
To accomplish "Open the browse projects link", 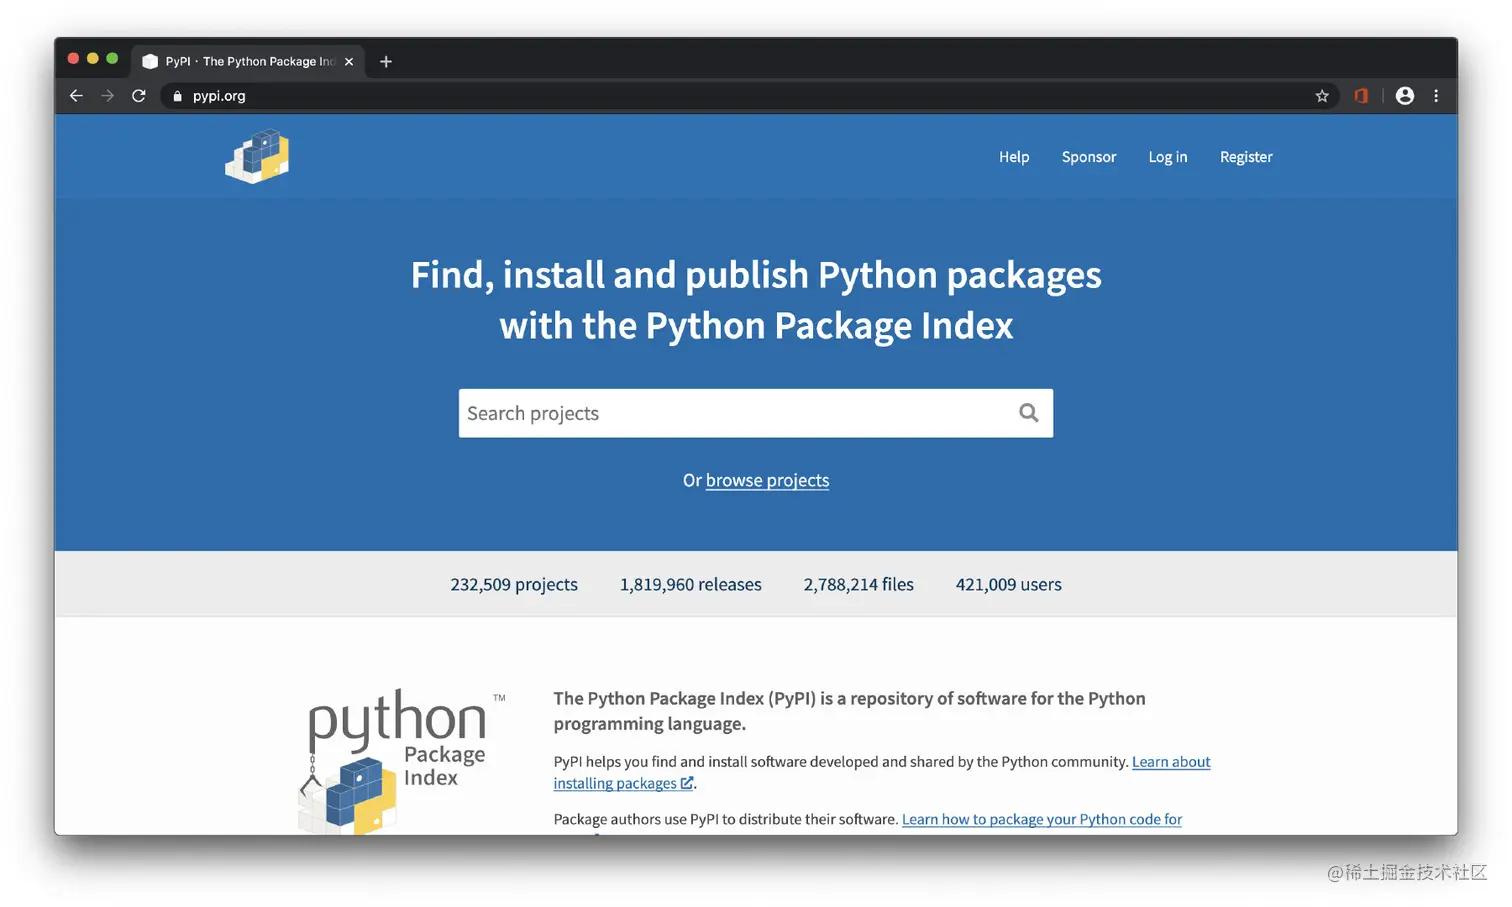I will pyautogui.click(x=767, y=480).
